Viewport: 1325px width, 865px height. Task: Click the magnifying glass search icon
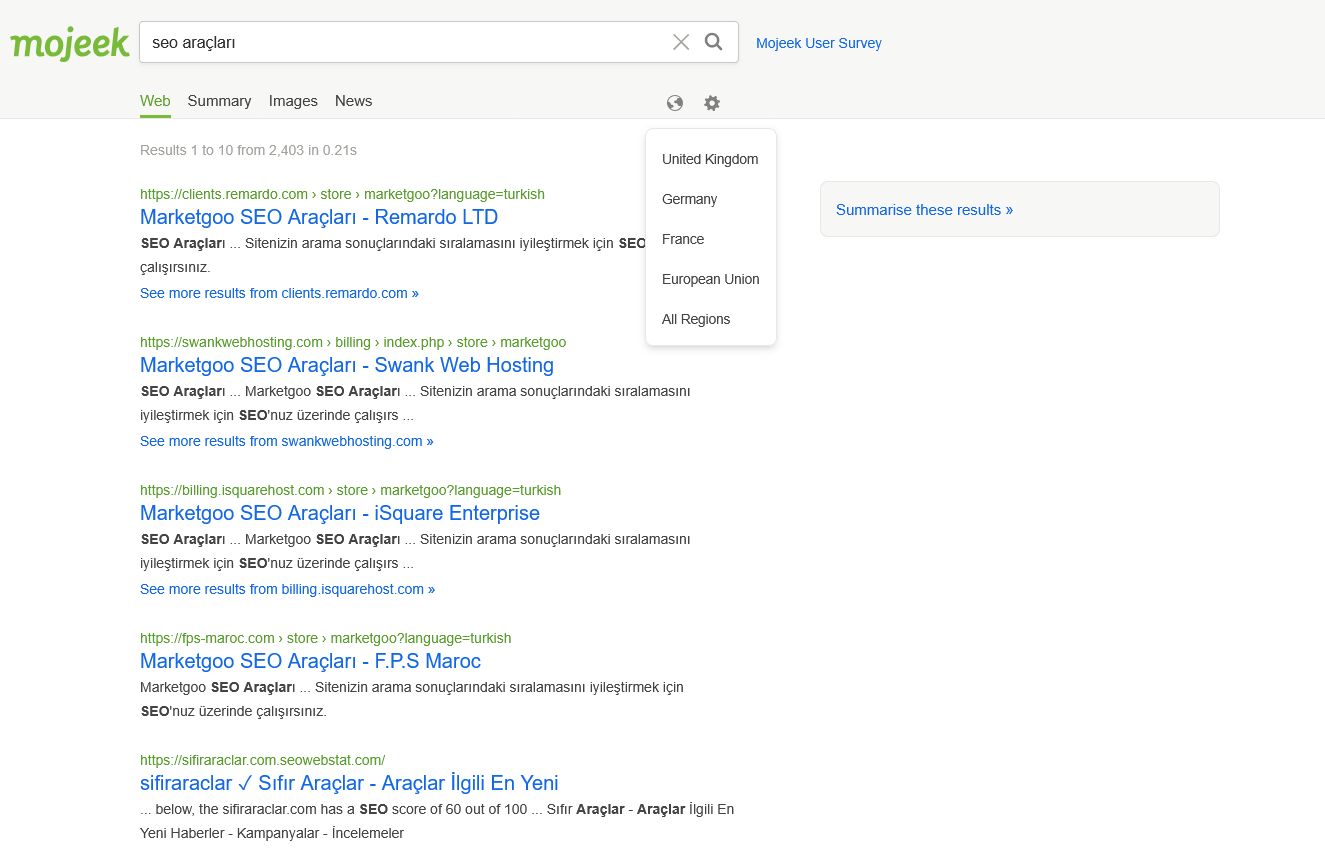click(713, 42)
